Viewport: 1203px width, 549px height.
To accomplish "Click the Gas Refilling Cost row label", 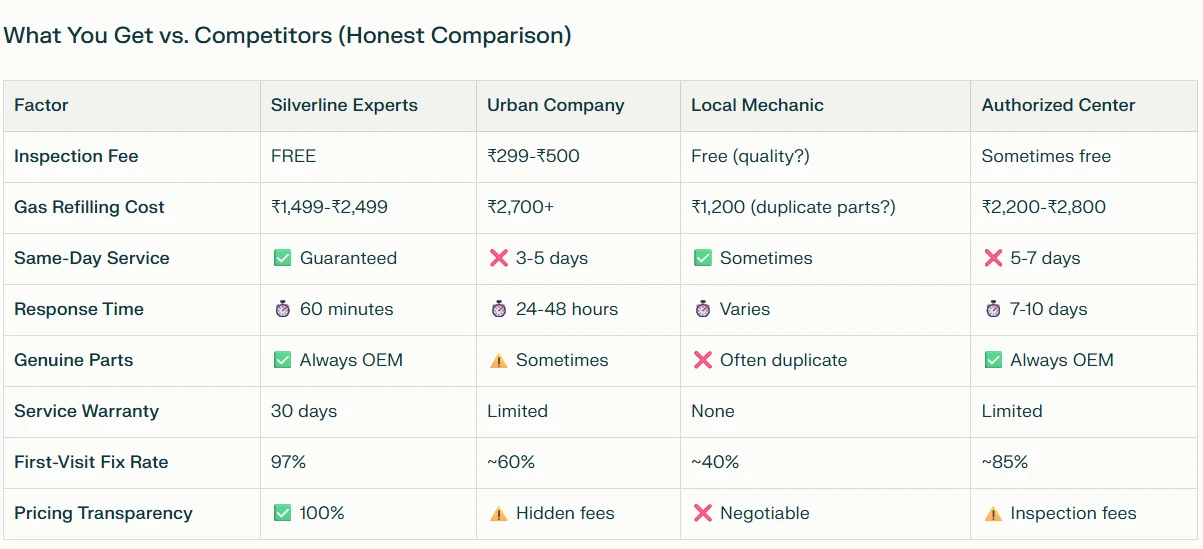I will 89,207.
